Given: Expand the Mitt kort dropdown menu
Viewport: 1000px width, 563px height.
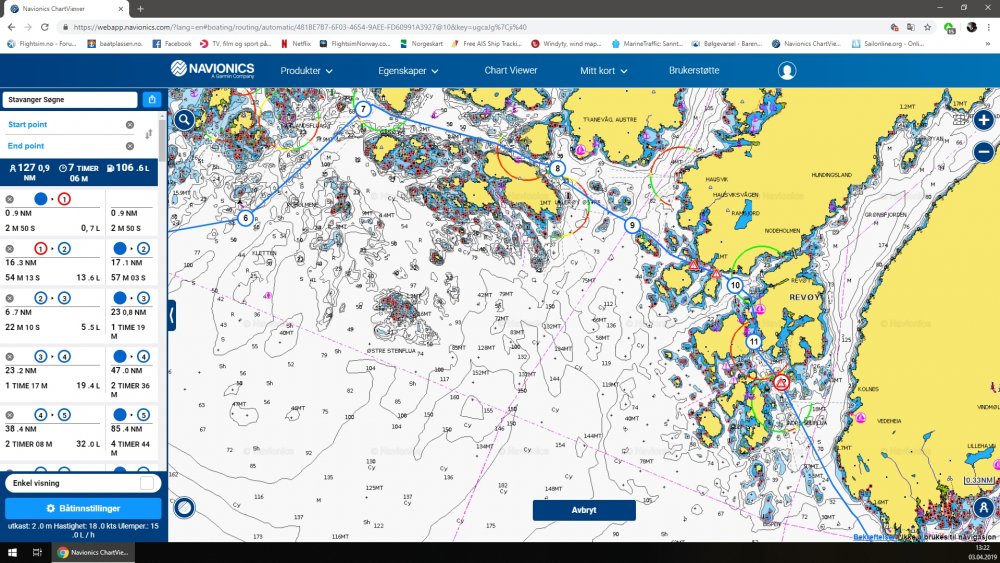Looking at the screenshot, I should click(603, 71).
